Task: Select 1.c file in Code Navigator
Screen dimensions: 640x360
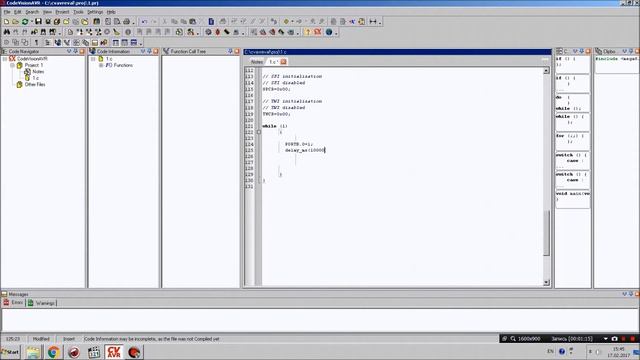Action: point(36,78)
